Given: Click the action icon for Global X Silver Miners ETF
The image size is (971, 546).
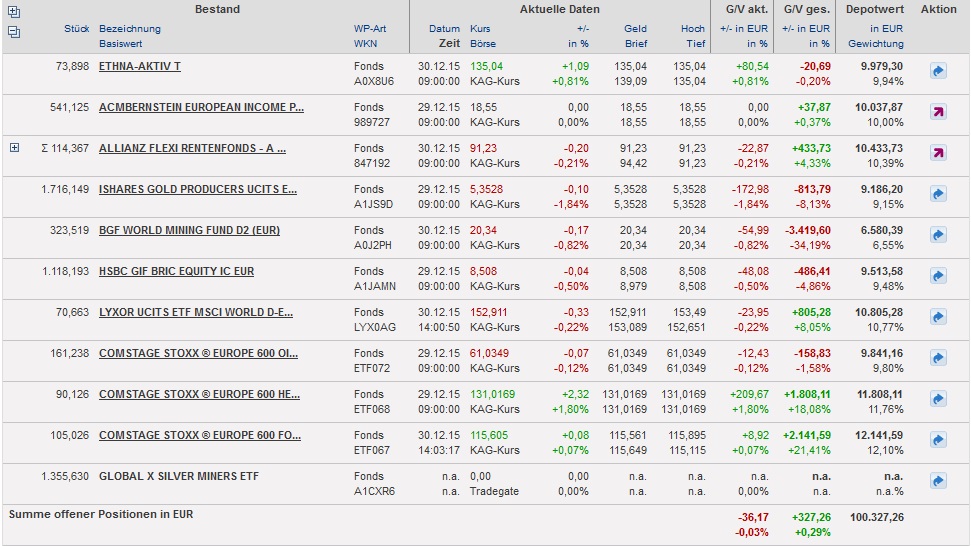Looking at the screenshot, I should point(938,481).
